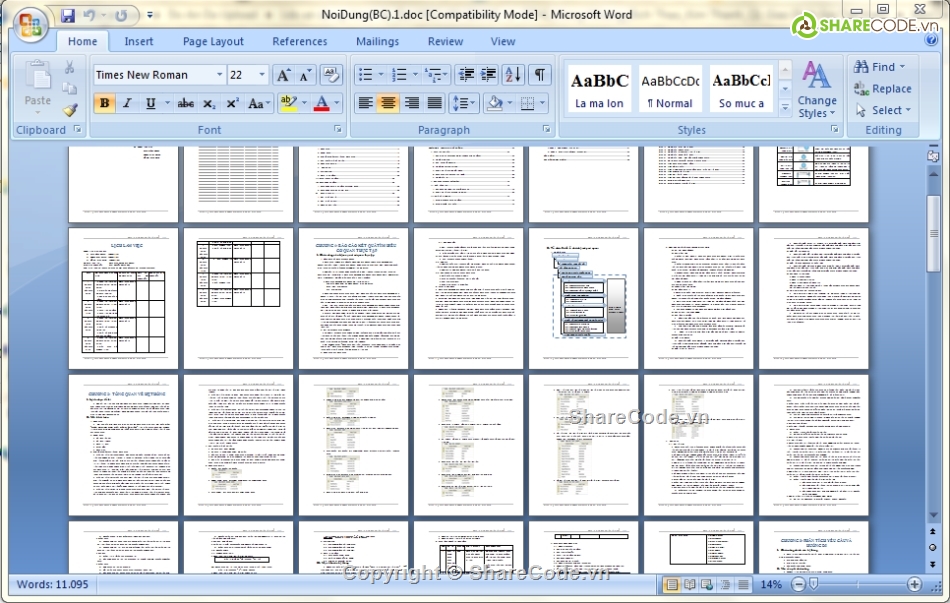Center the text alignment
950x603 pixels.
coord(388,104)
